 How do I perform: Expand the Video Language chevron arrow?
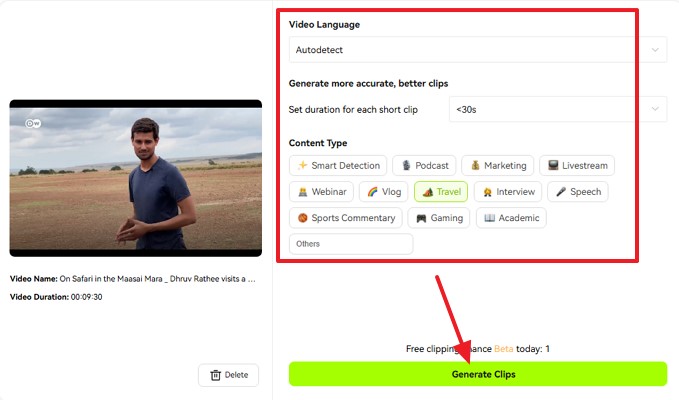point(655,50)
